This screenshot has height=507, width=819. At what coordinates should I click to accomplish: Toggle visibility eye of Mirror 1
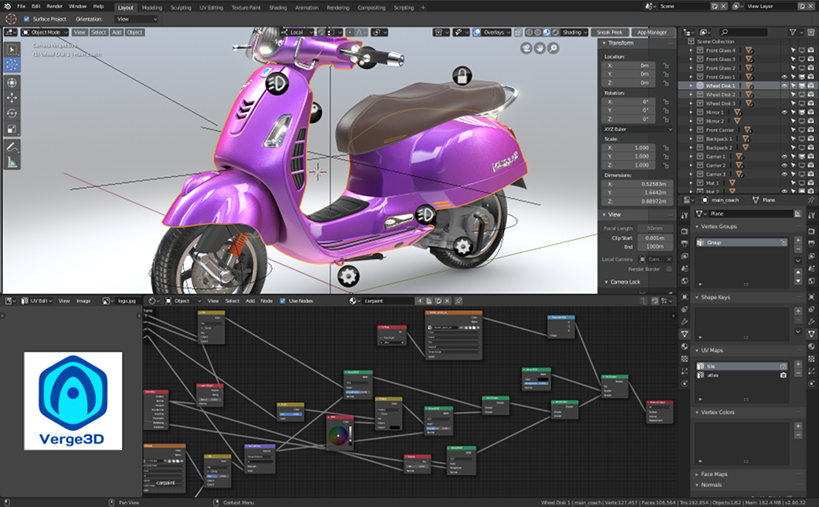pyautogui.click(x=784, y=112)
